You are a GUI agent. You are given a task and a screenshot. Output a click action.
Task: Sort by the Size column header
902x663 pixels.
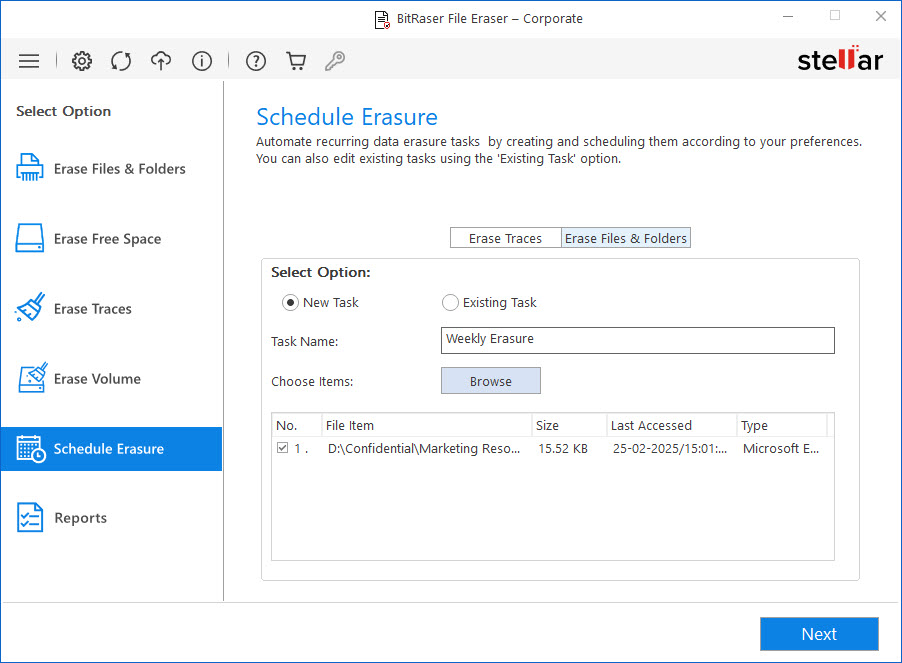(569, 426)
